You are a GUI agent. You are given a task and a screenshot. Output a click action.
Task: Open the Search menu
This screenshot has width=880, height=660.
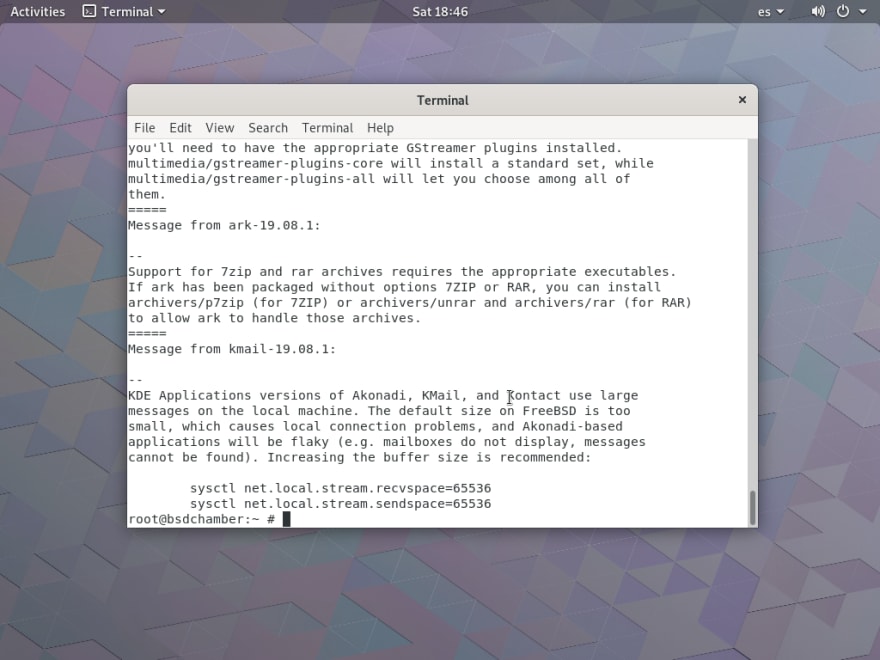pyautogui.click(x=268, y=128)
